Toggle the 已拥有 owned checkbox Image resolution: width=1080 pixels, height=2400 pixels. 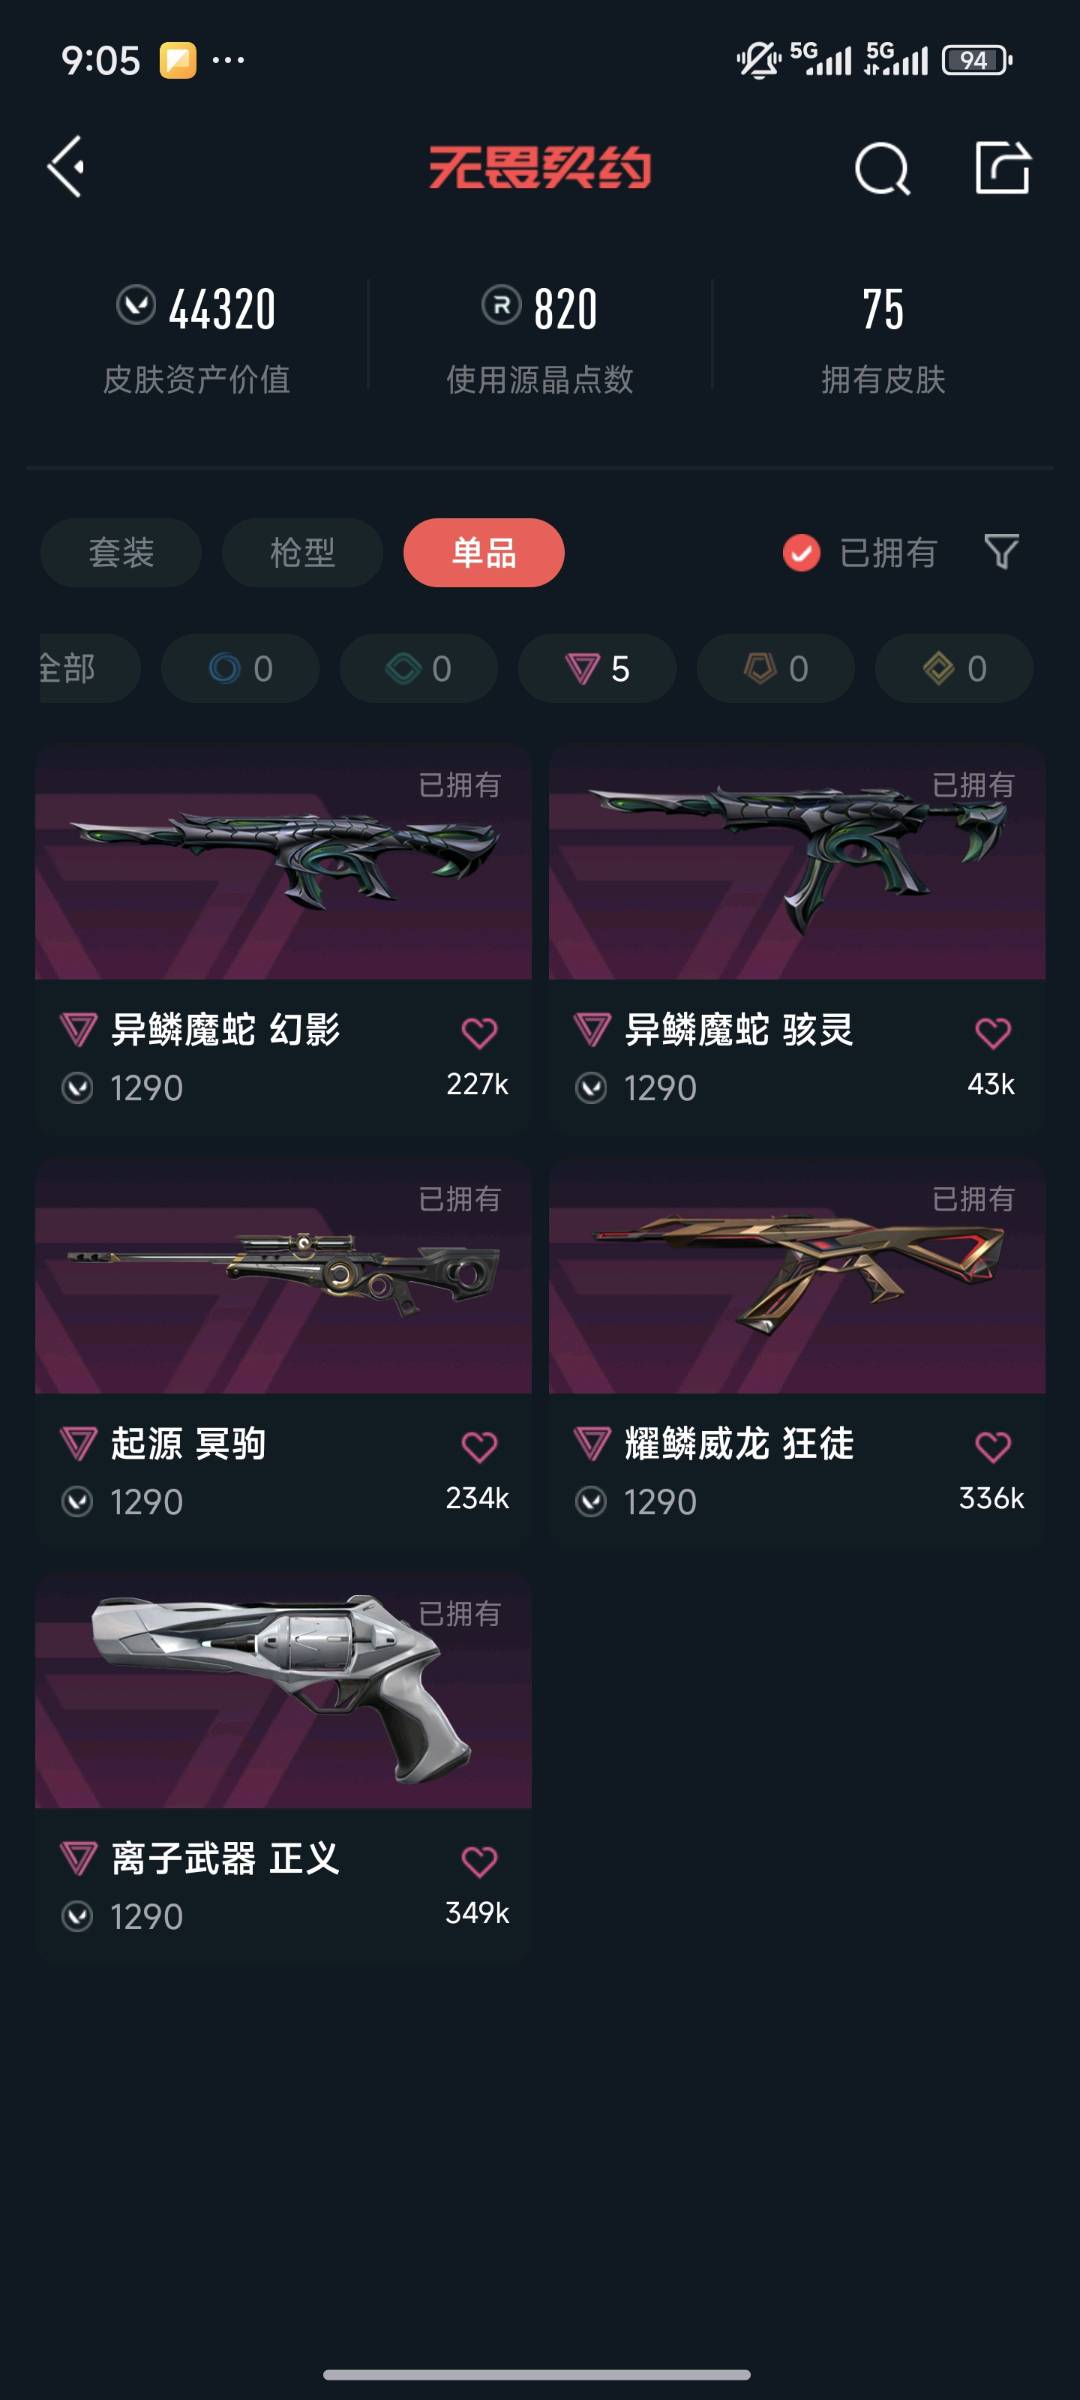pyautogui.click(x=801, y=552)
